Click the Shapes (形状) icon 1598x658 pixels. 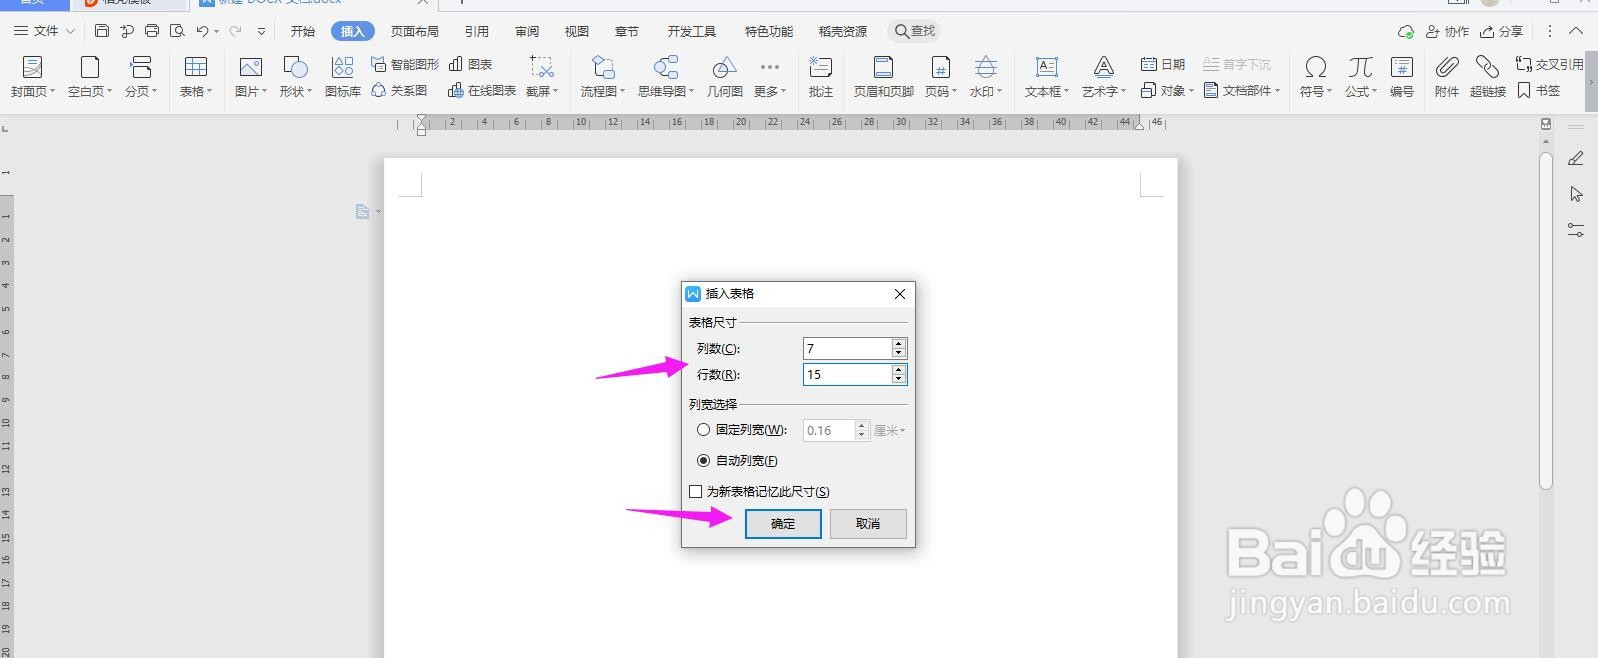(295, 67)
